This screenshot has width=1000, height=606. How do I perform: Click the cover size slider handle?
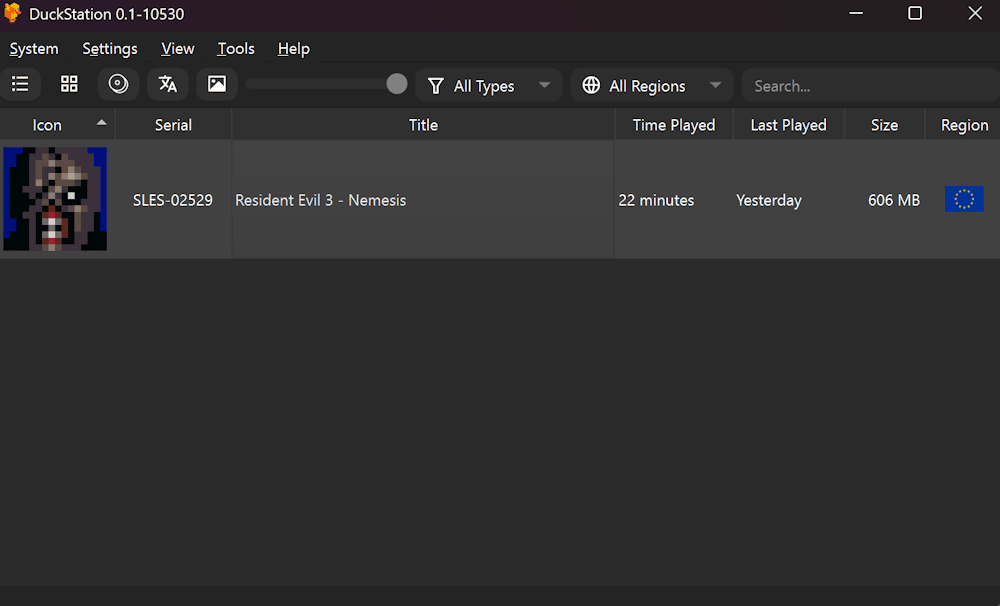tap(397, 84)
